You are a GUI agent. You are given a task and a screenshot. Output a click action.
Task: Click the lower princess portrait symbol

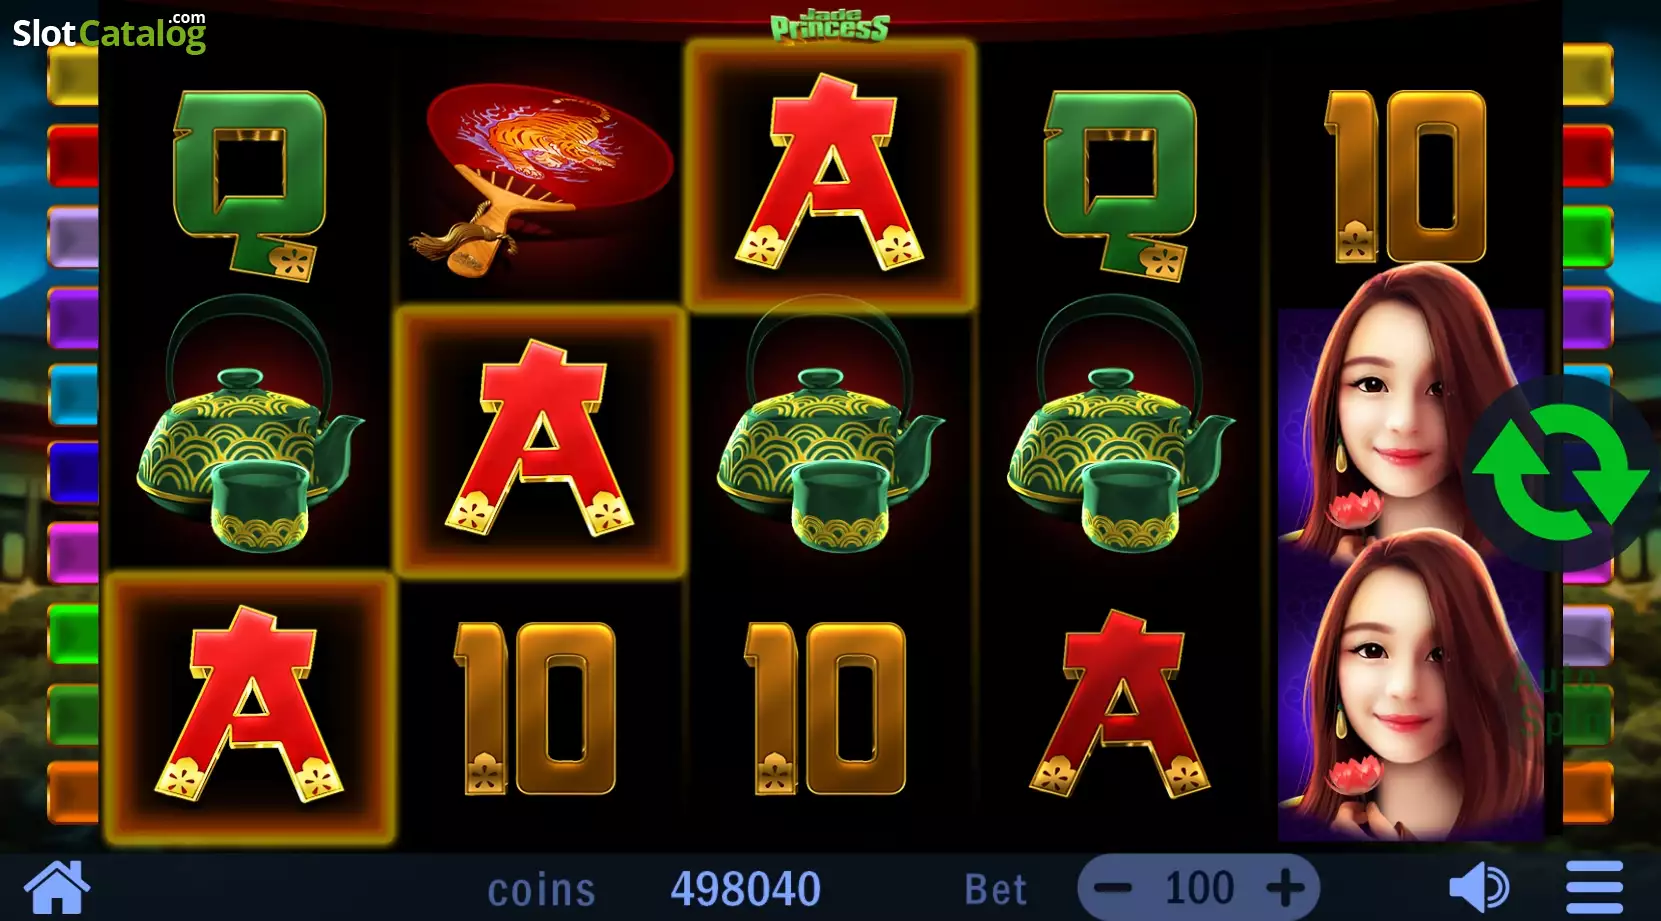(x=1411, y=690)
